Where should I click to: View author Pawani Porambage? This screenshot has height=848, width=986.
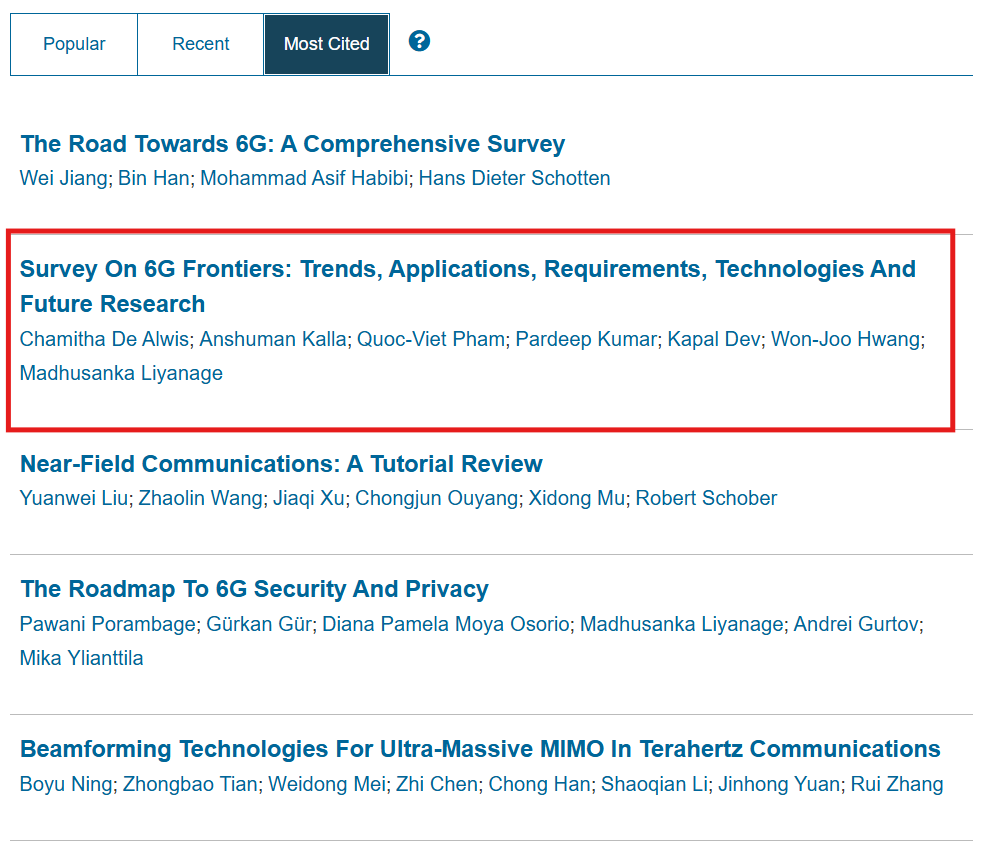[108, 624]
